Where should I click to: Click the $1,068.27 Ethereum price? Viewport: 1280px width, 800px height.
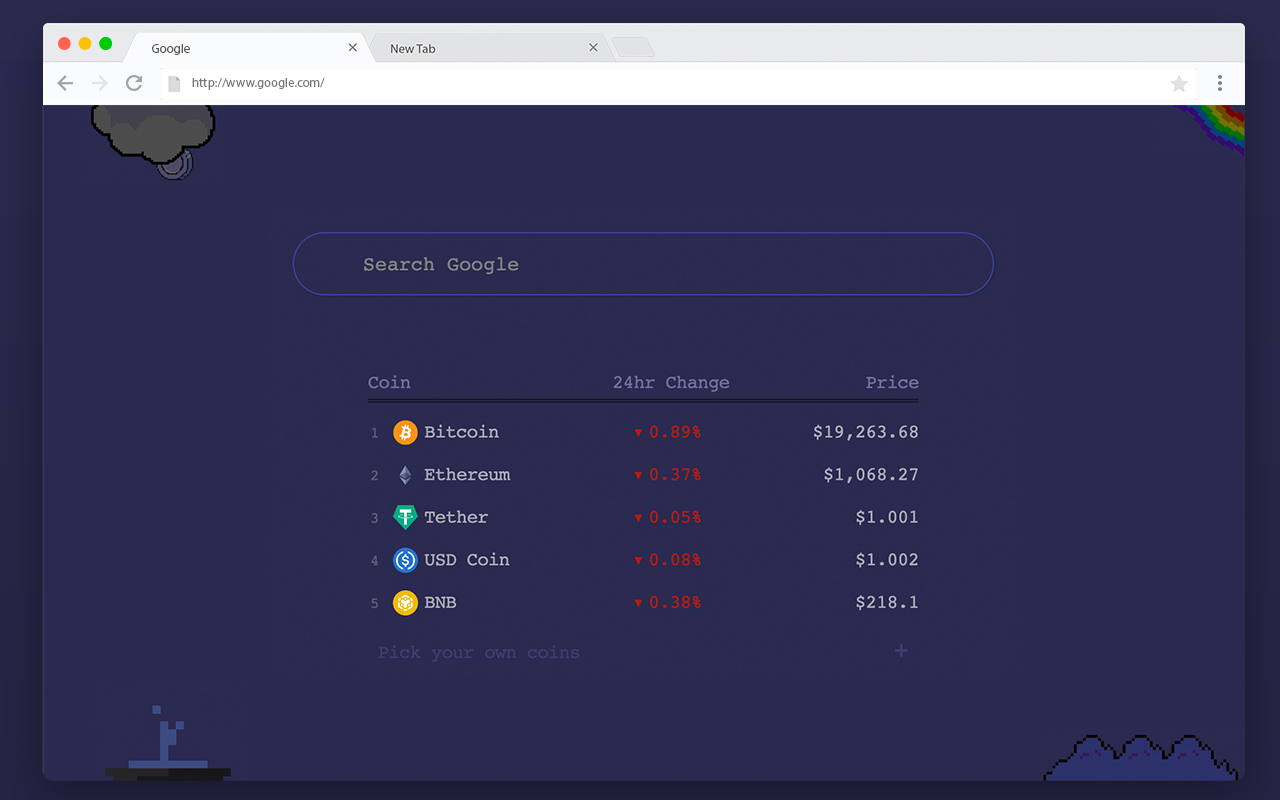pos(871,475)
